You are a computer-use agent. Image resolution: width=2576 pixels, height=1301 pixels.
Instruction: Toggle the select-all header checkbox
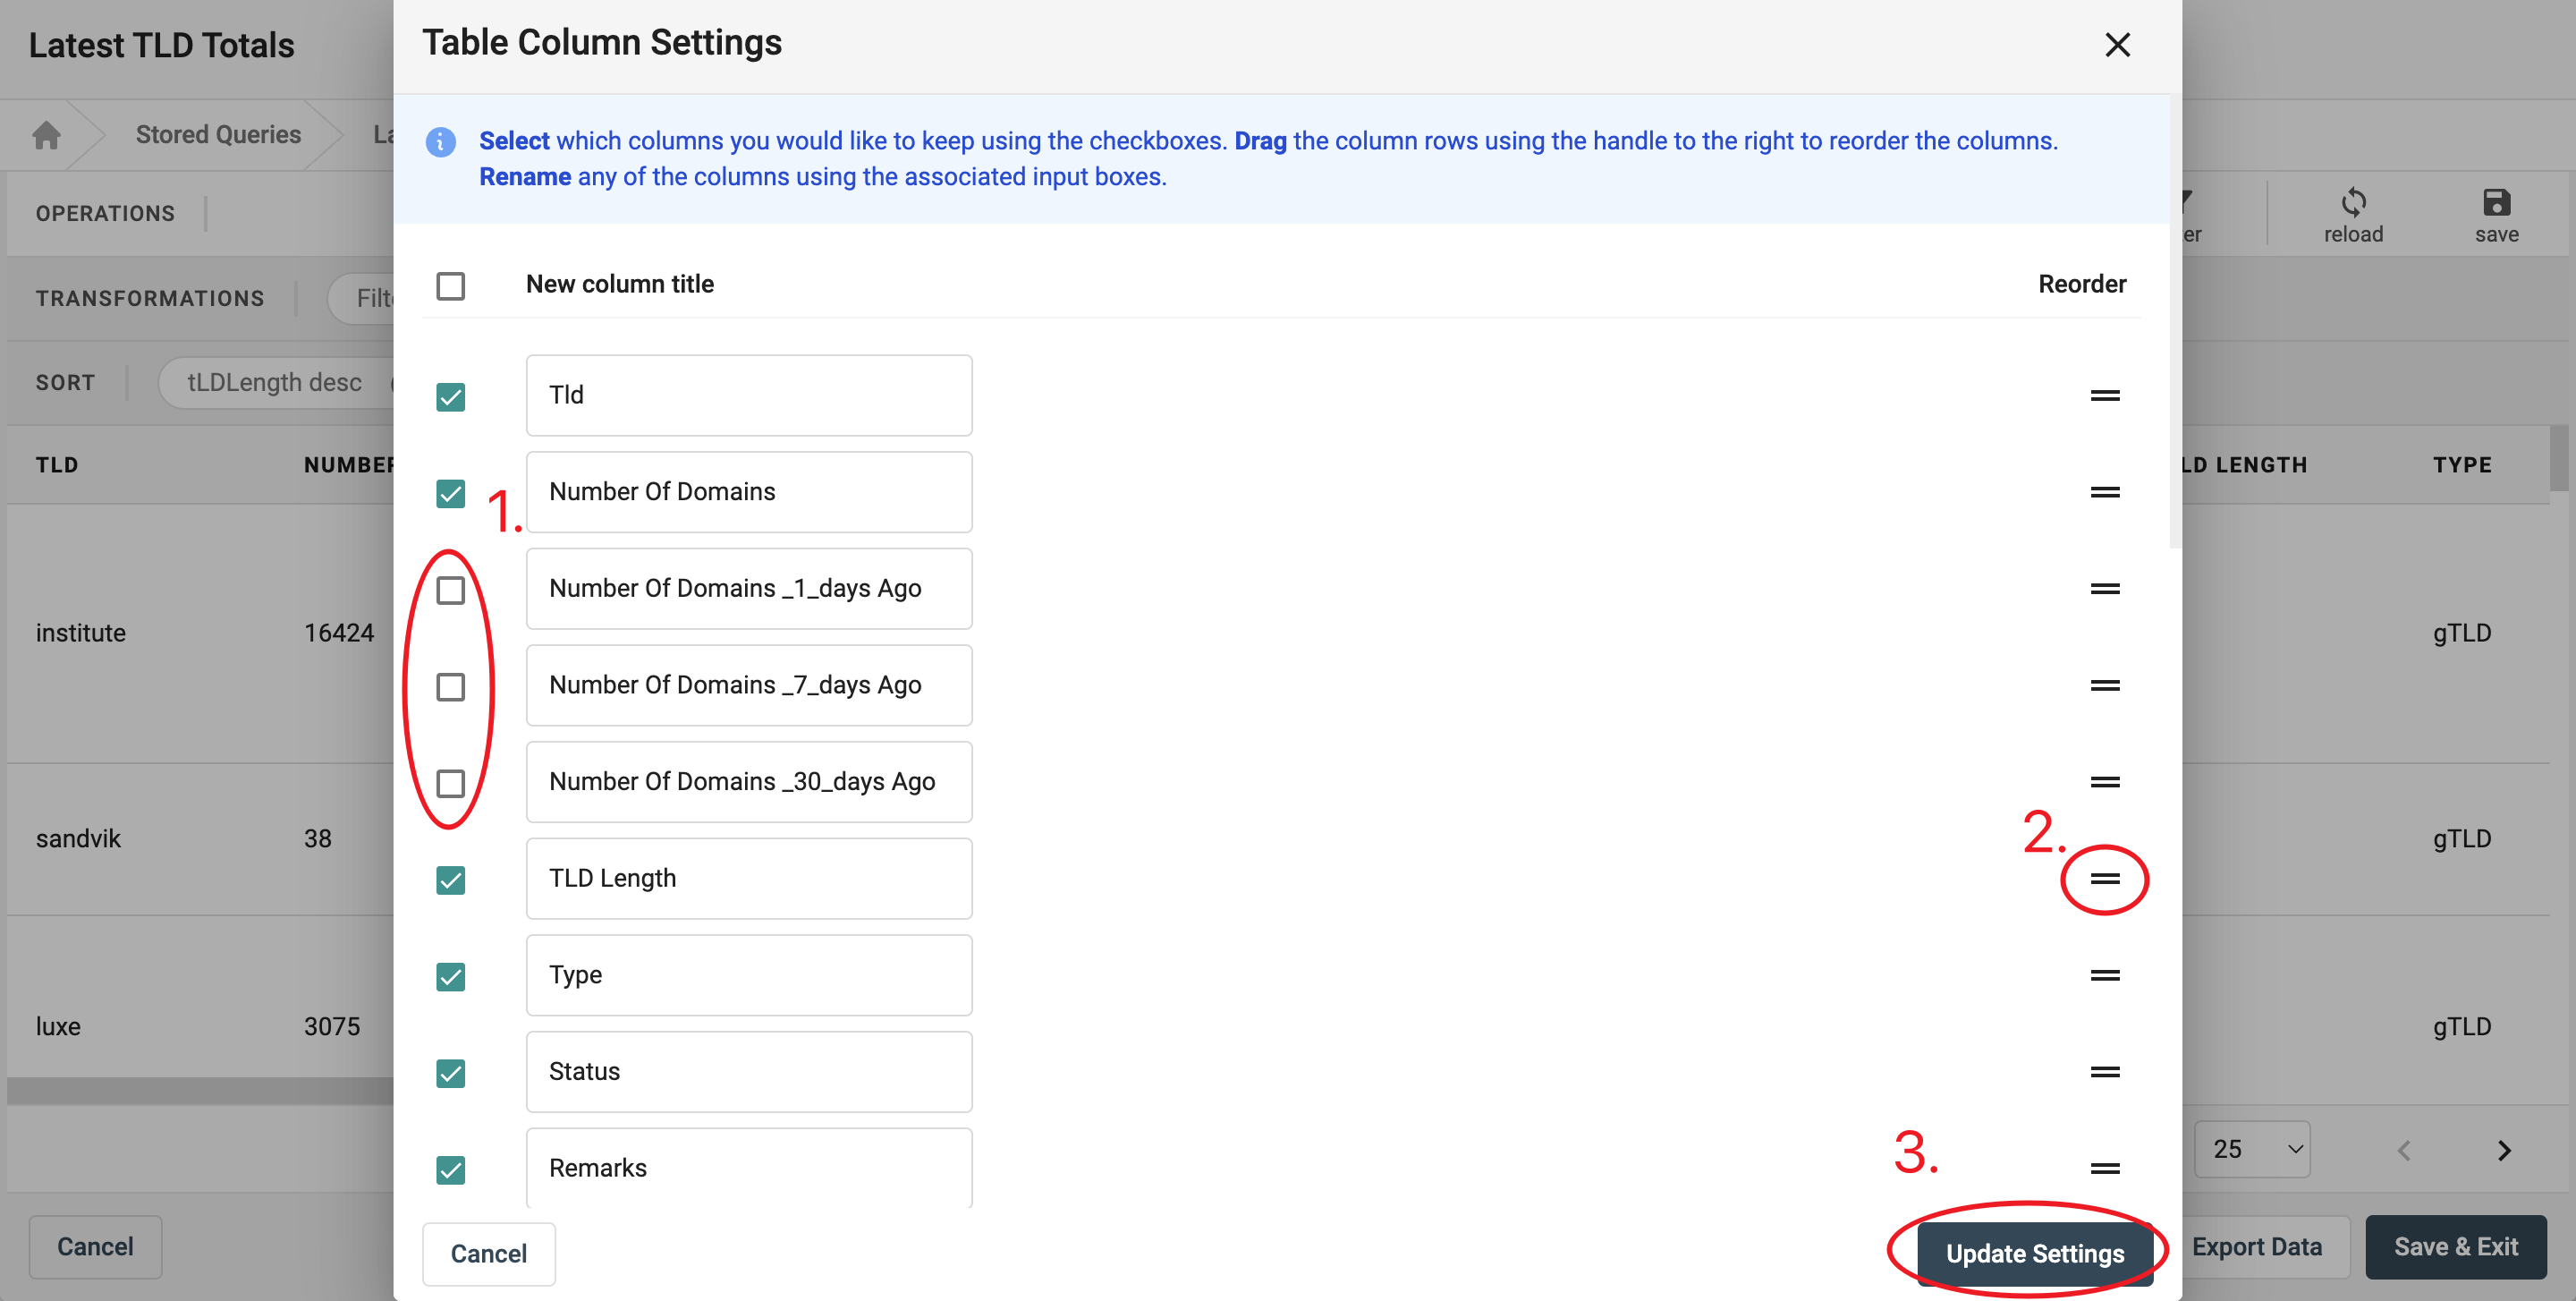451,286
